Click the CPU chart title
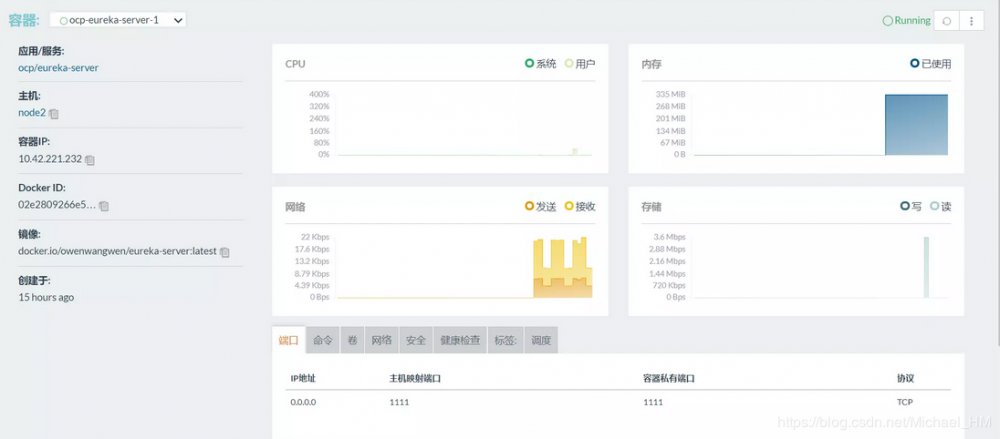Screen dimensions: 1000x439 point(295,64)
